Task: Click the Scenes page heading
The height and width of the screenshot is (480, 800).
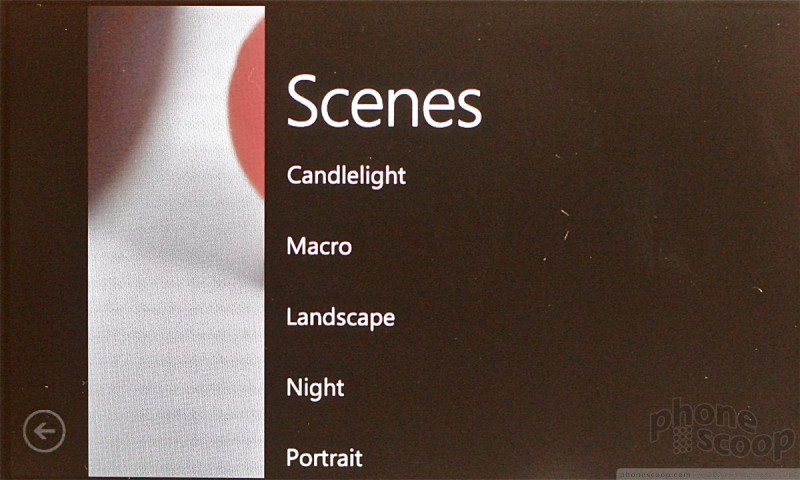Action: click(x=384, y=101)
